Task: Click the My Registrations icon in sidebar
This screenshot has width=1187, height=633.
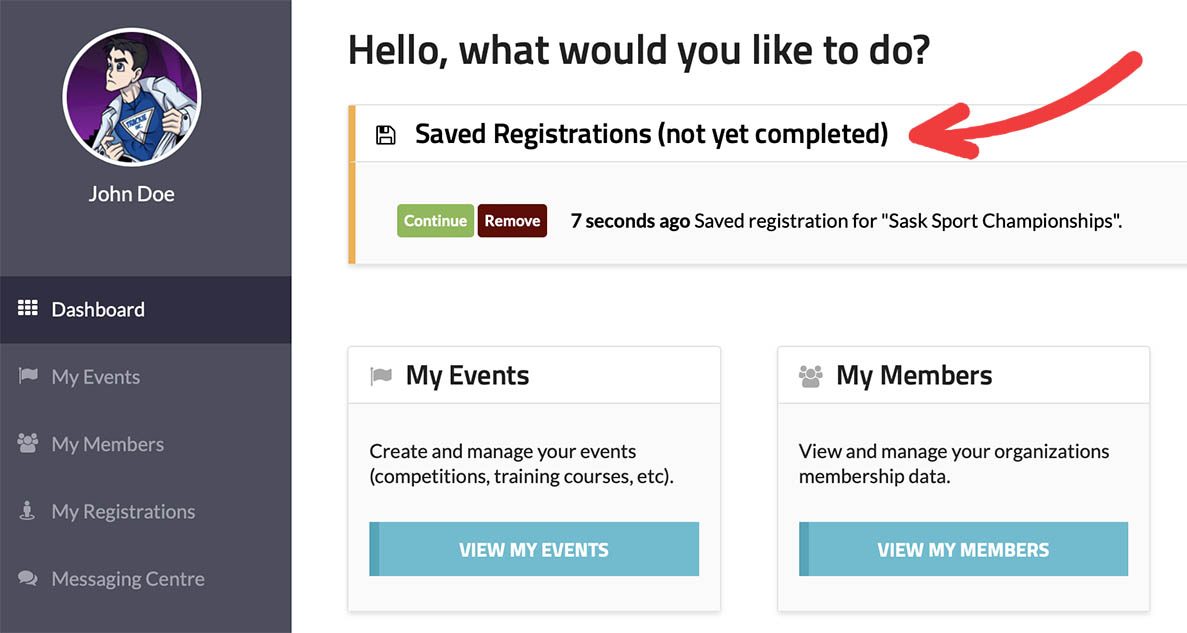Action: (x=28, y=511)
